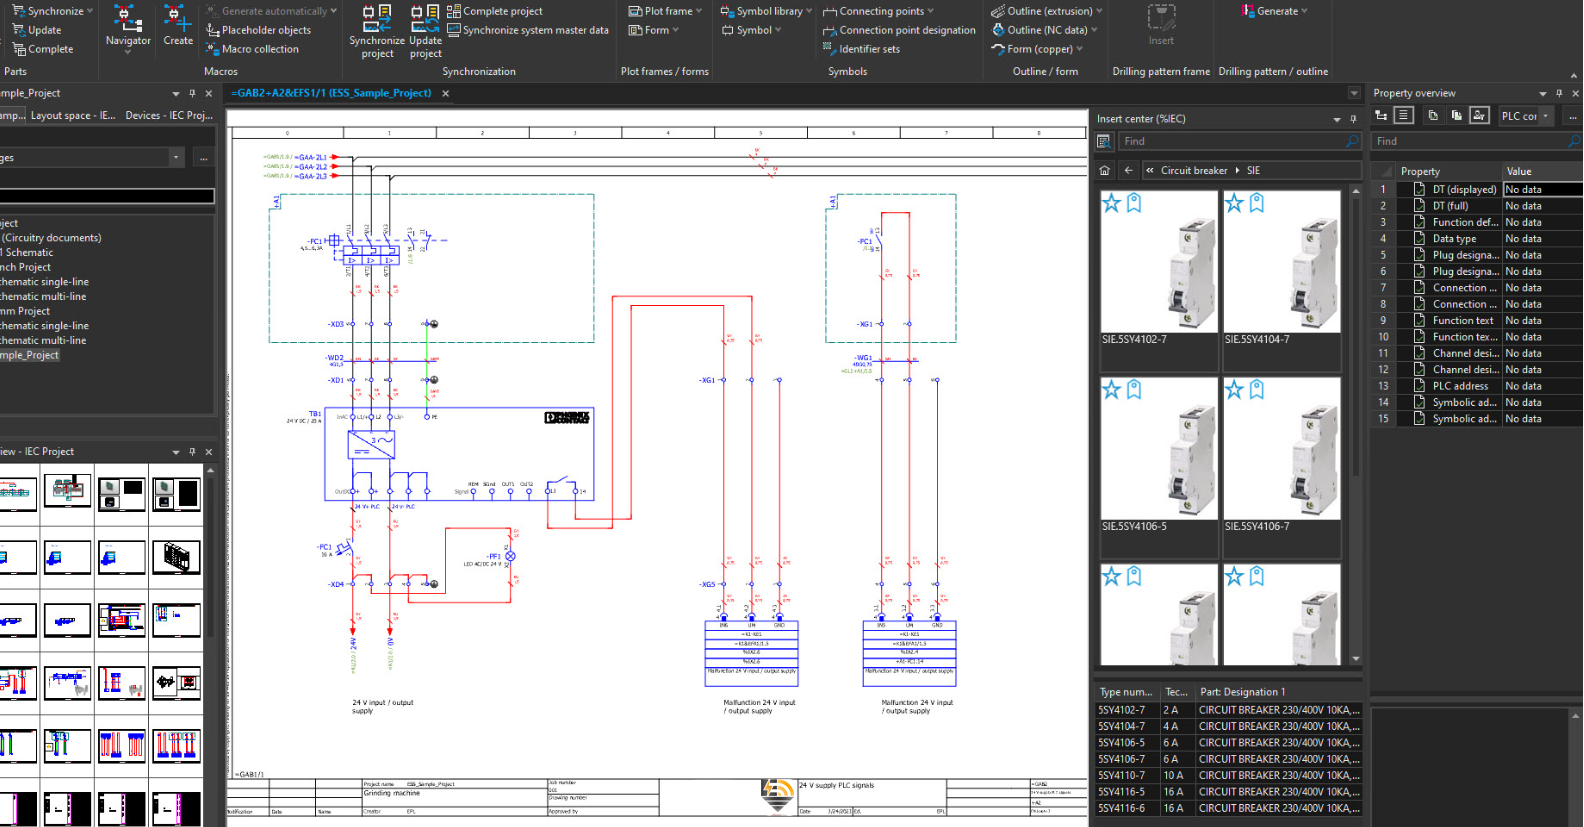Open Macro collection from the ribbon
This screenshot has height=827, width=1584.
259,49
